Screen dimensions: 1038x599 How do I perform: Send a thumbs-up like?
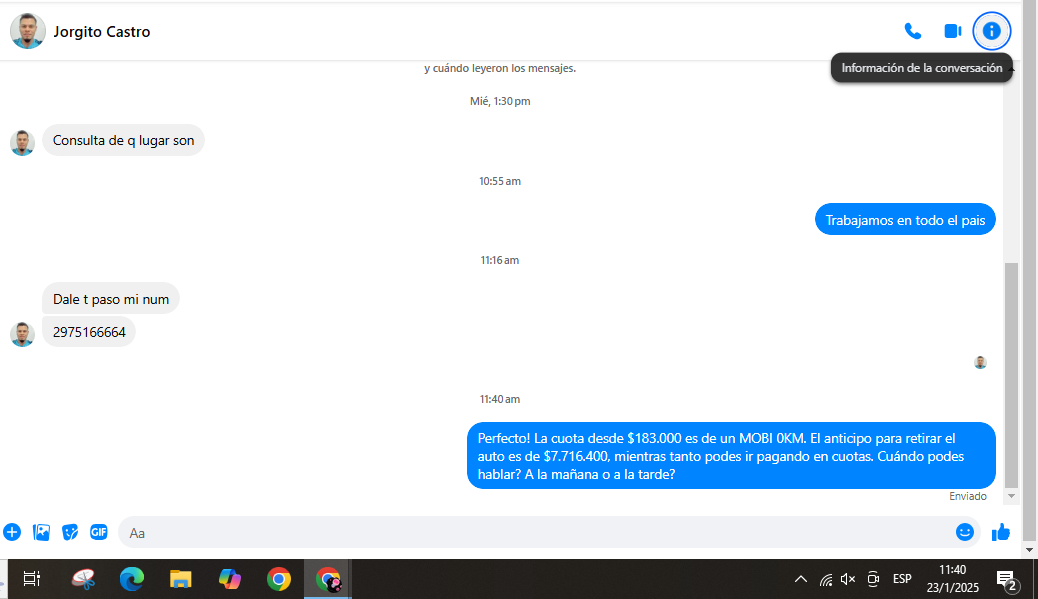point(1000,532)
